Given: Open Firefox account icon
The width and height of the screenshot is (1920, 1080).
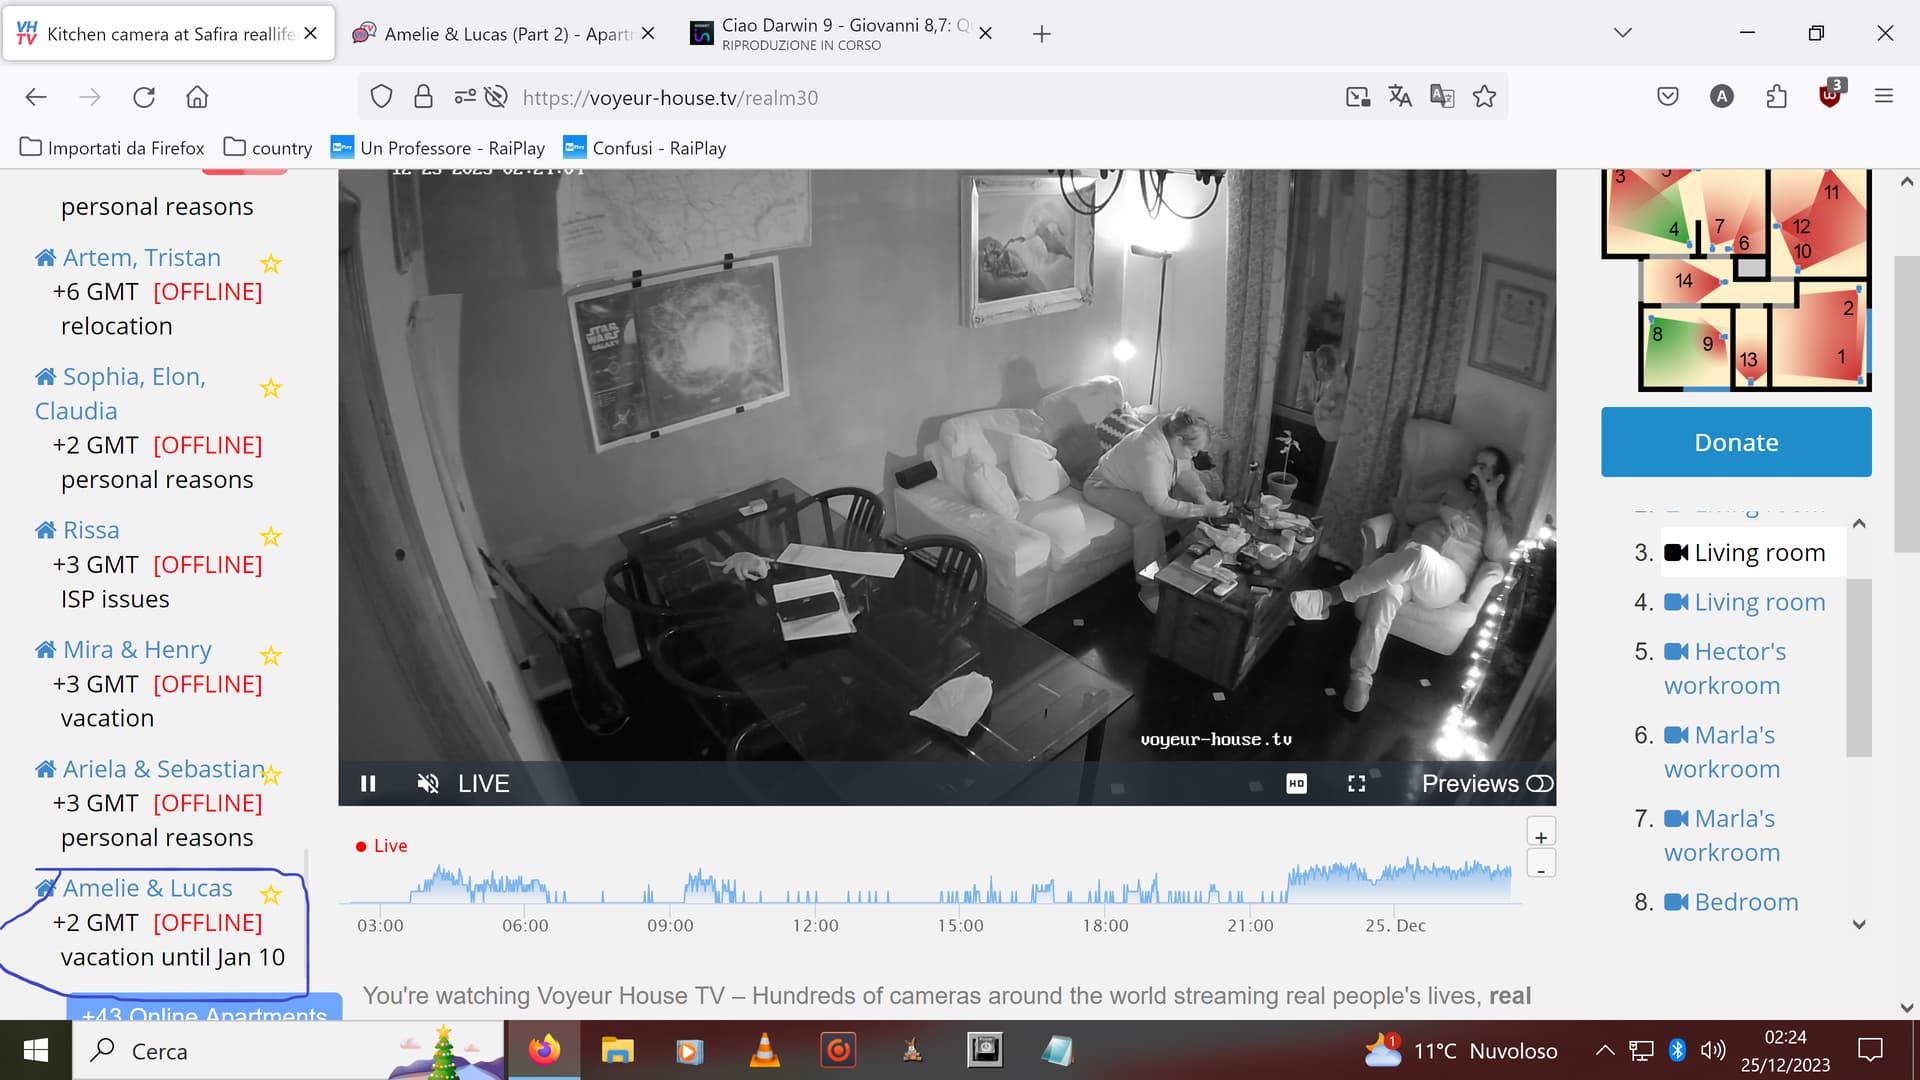Looking at the screenshot, I should click(1721, 97).
